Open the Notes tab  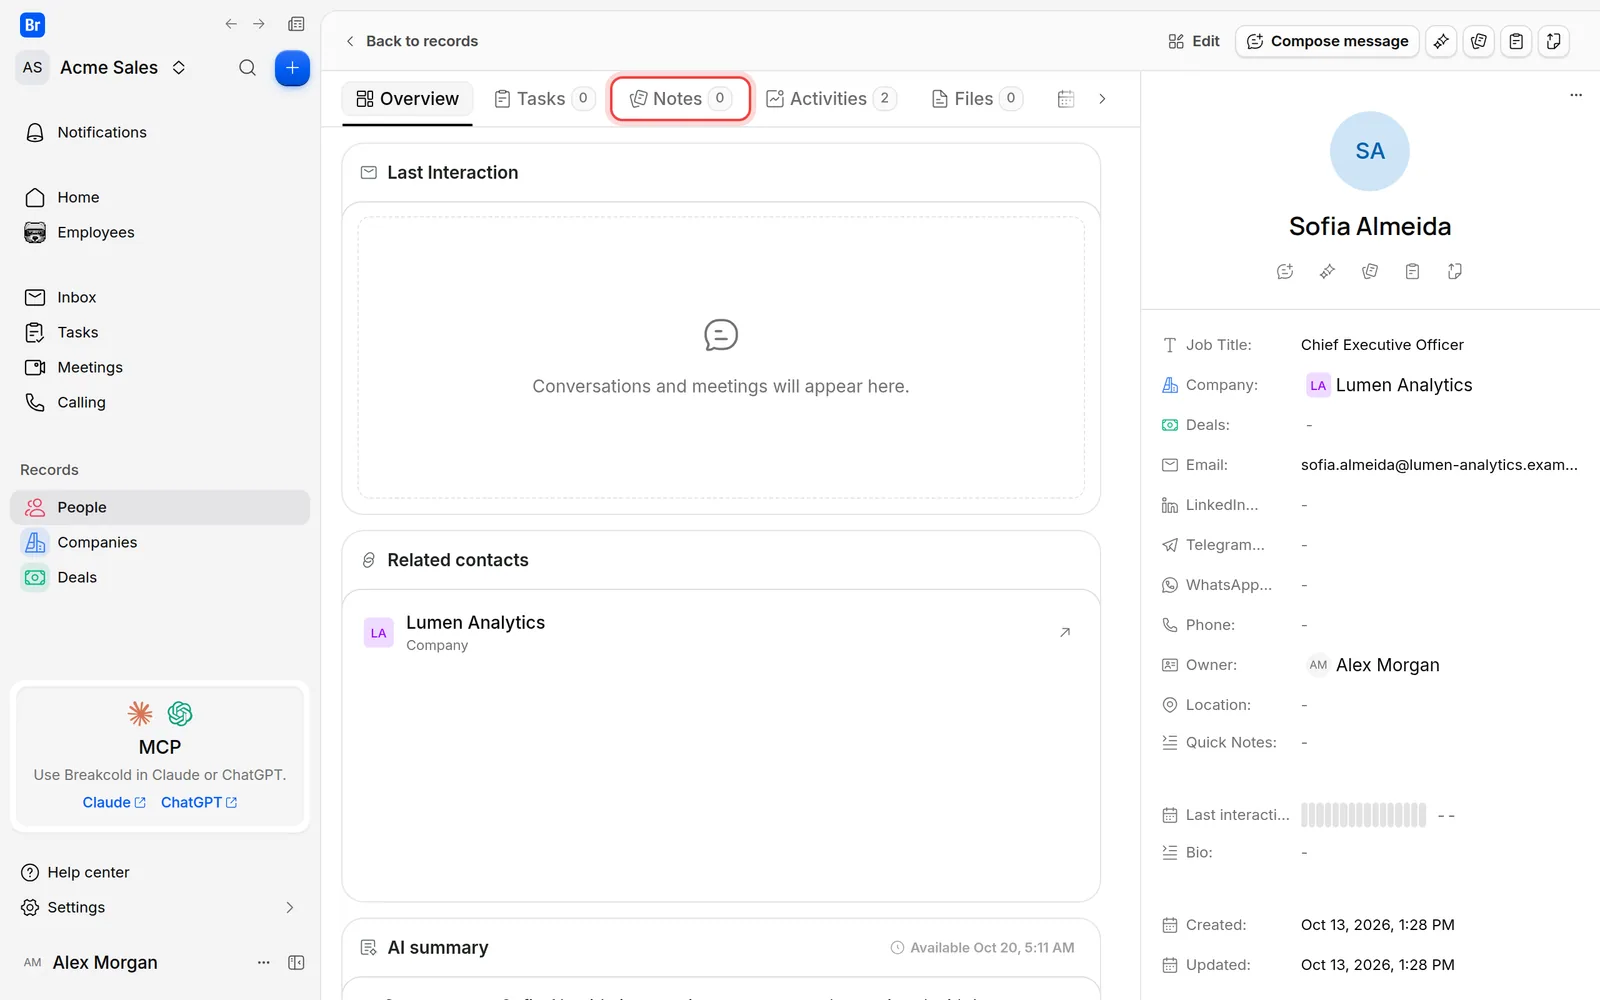click(680, 99)
